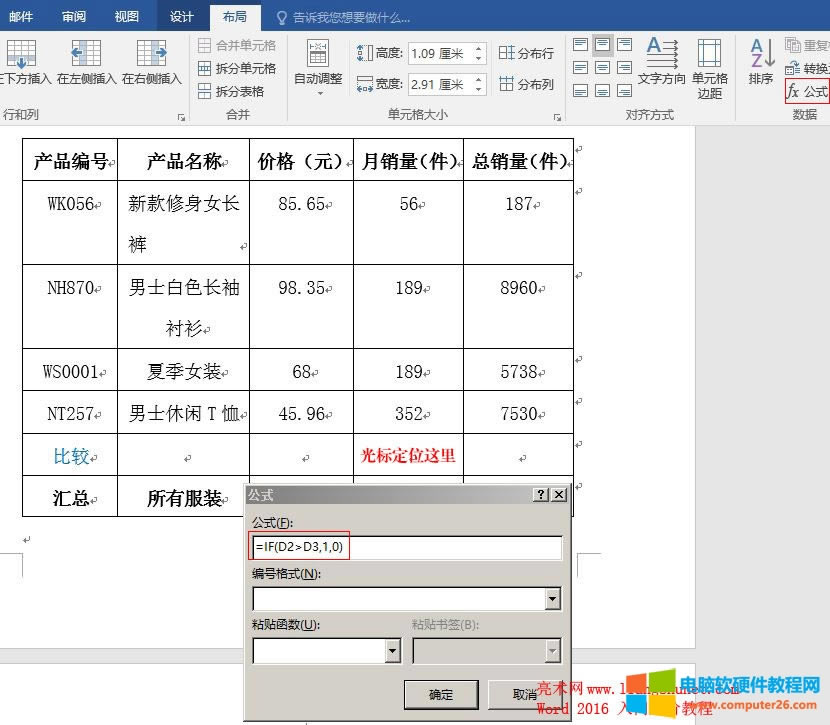Viewport: 830px width, 725px height.
Task: Select the Split Cells icon
Action: coord(204,69)
